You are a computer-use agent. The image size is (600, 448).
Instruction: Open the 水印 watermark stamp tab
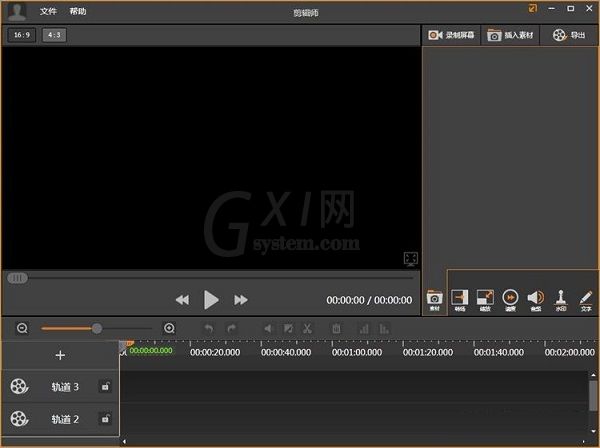pyautogui.click(x=561, y=300)
